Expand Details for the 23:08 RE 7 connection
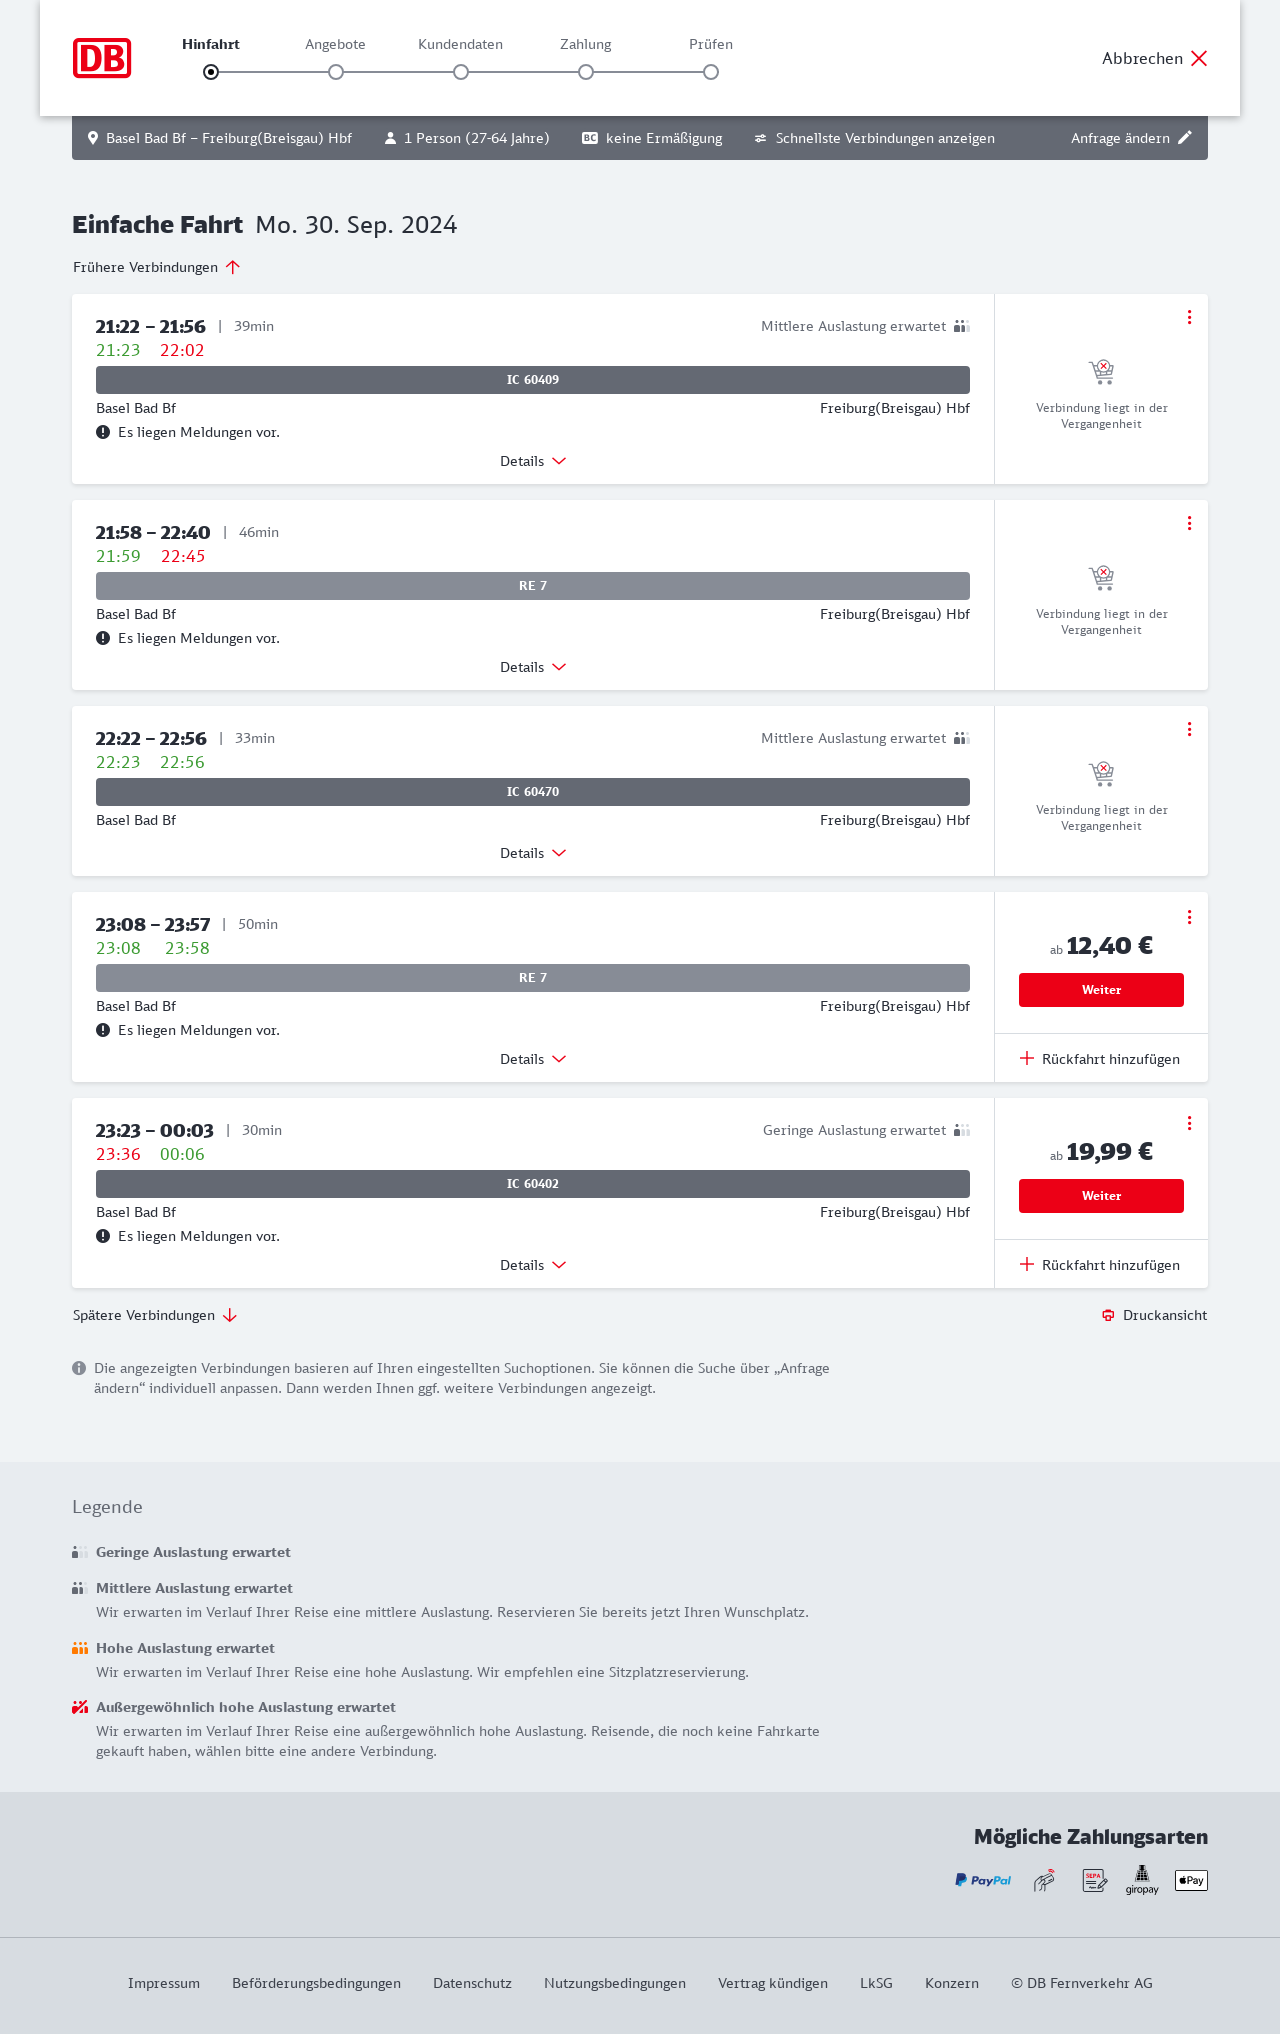The width and height of the screenshot is (1280, 2034). pos(533,1059)
